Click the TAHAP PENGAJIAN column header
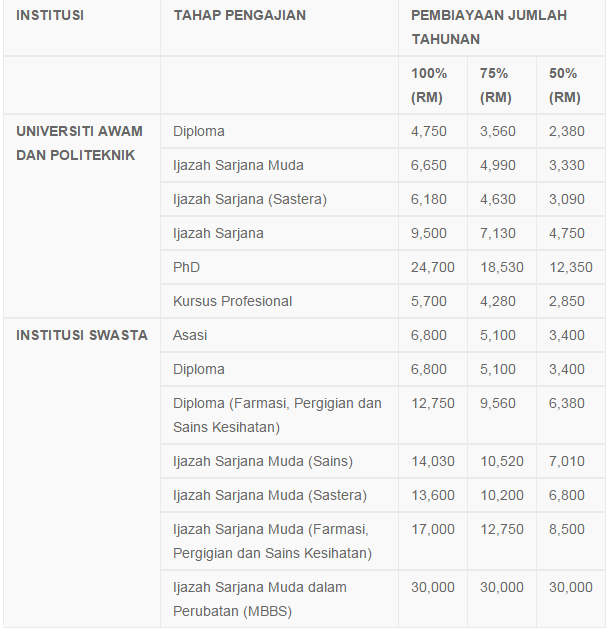This screenshot has width=612, height=634. click(239, 15)
